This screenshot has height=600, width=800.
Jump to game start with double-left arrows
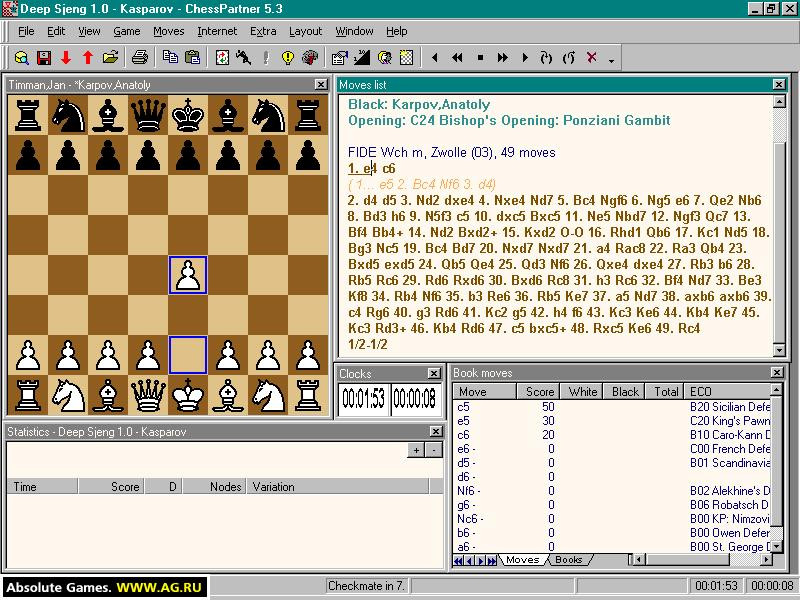pos(457,58)
